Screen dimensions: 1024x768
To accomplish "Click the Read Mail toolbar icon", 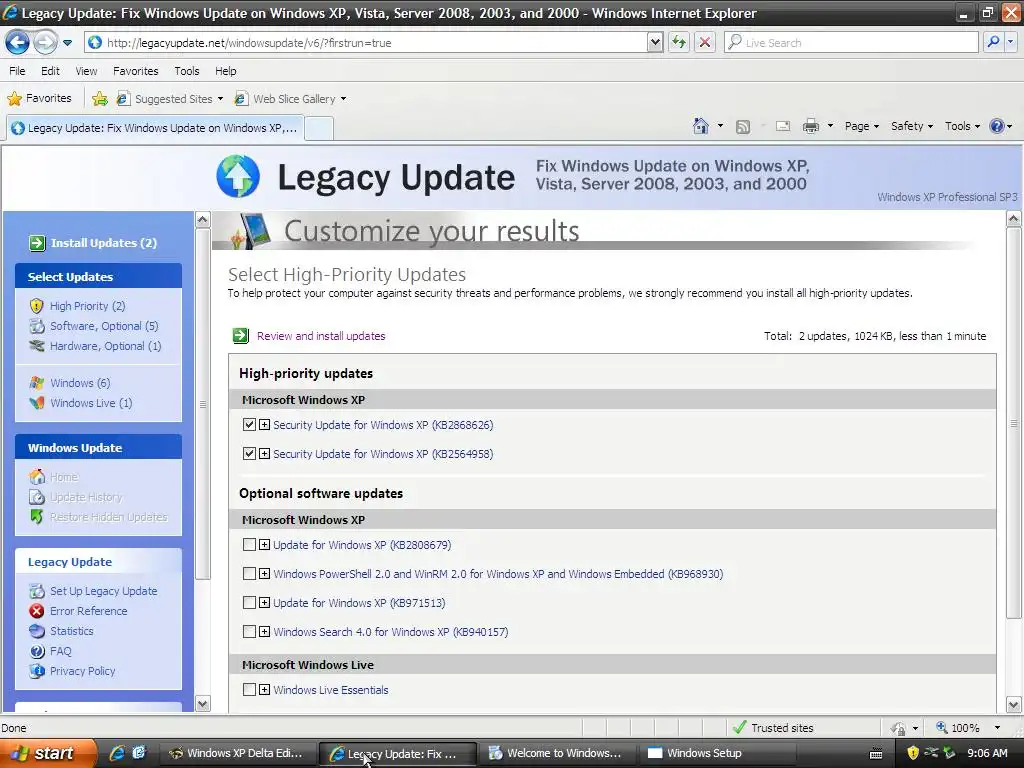I will click(x=783, y=126).
